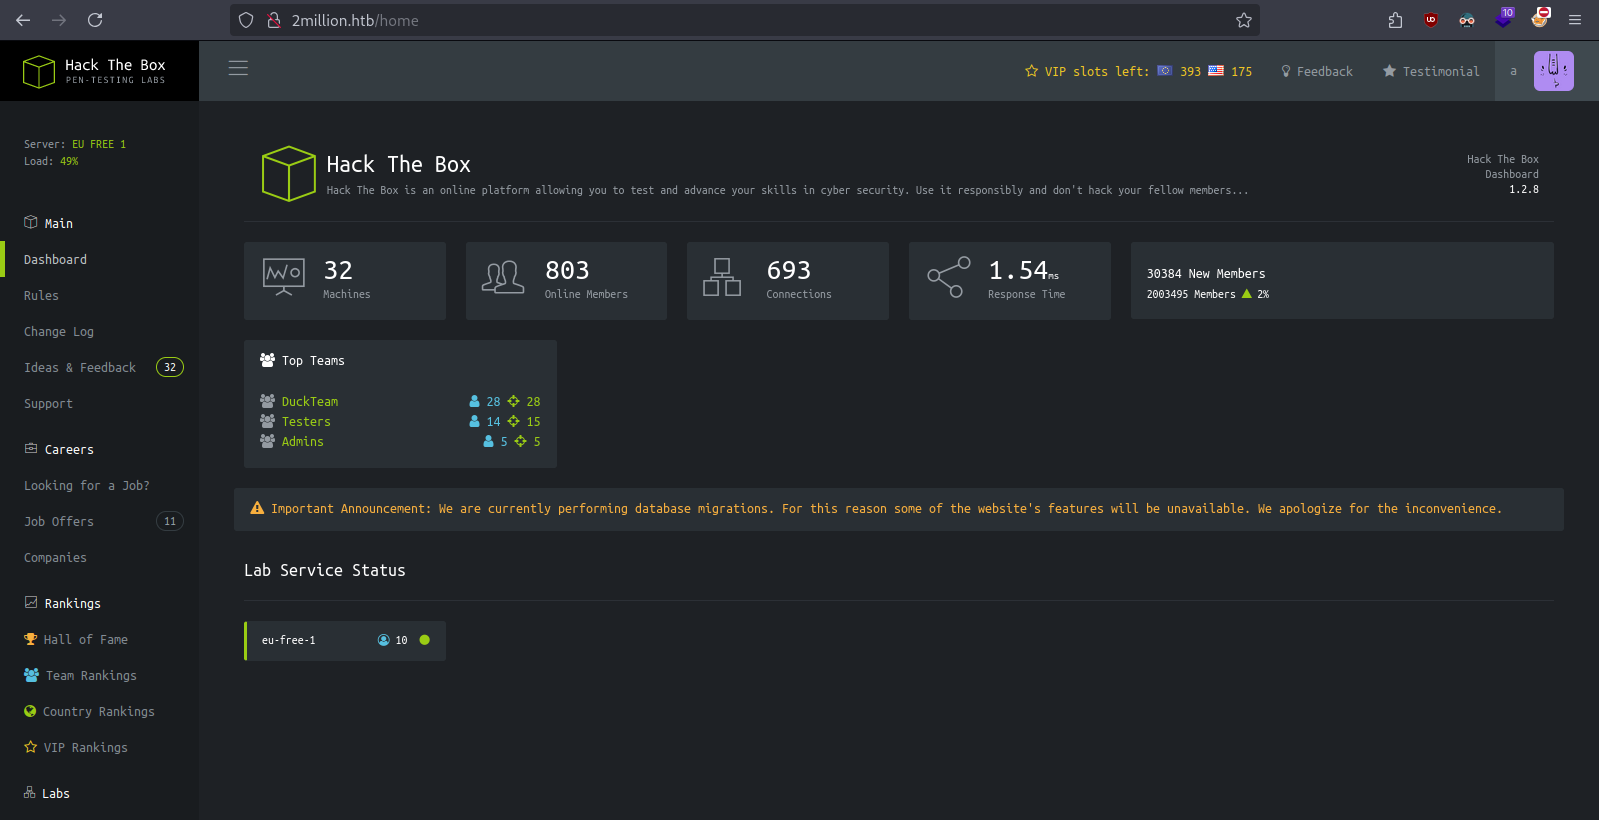Bookmark this page with star icon

click(x=1243, y=20)
